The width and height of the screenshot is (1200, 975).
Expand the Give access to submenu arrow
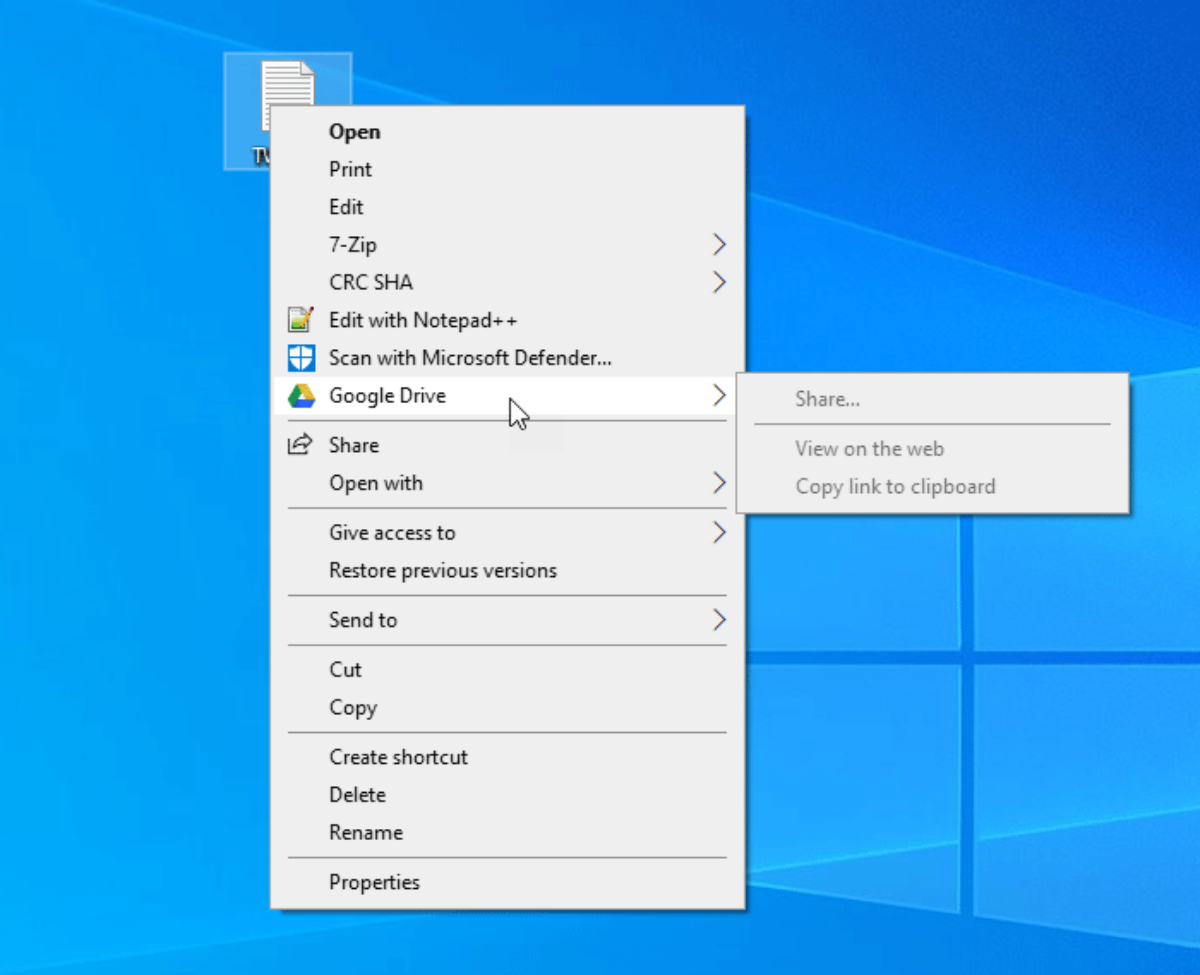[719, 533]
